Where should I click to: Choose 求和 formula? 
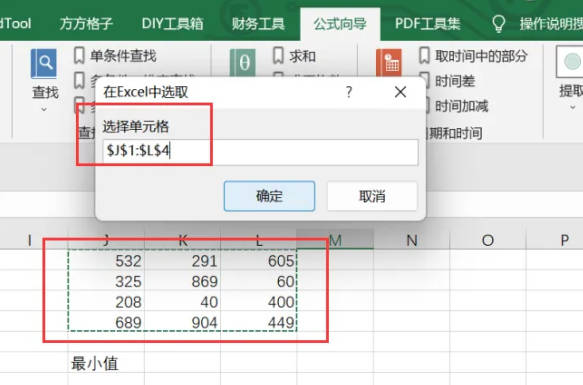303,56
